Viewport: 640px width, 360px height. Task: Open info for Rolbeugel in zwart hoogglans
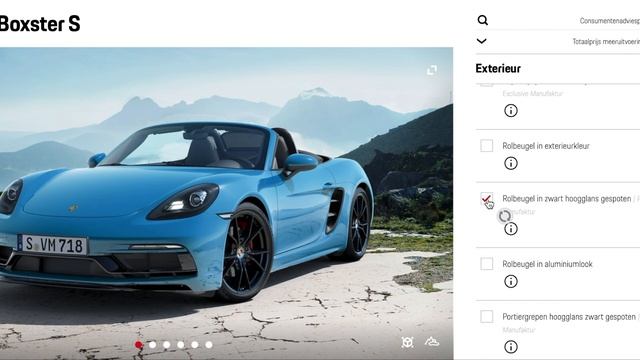[x=511, y=229]
